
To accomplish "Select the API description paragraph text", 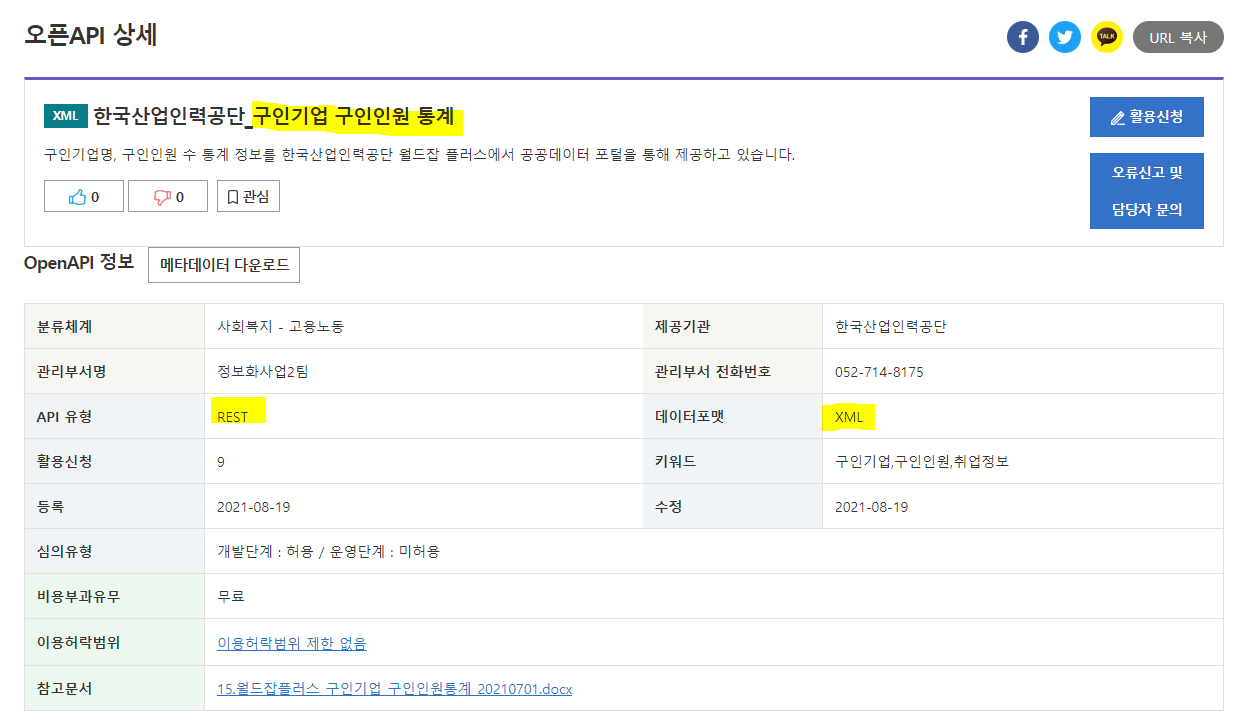I will [420, 155].
